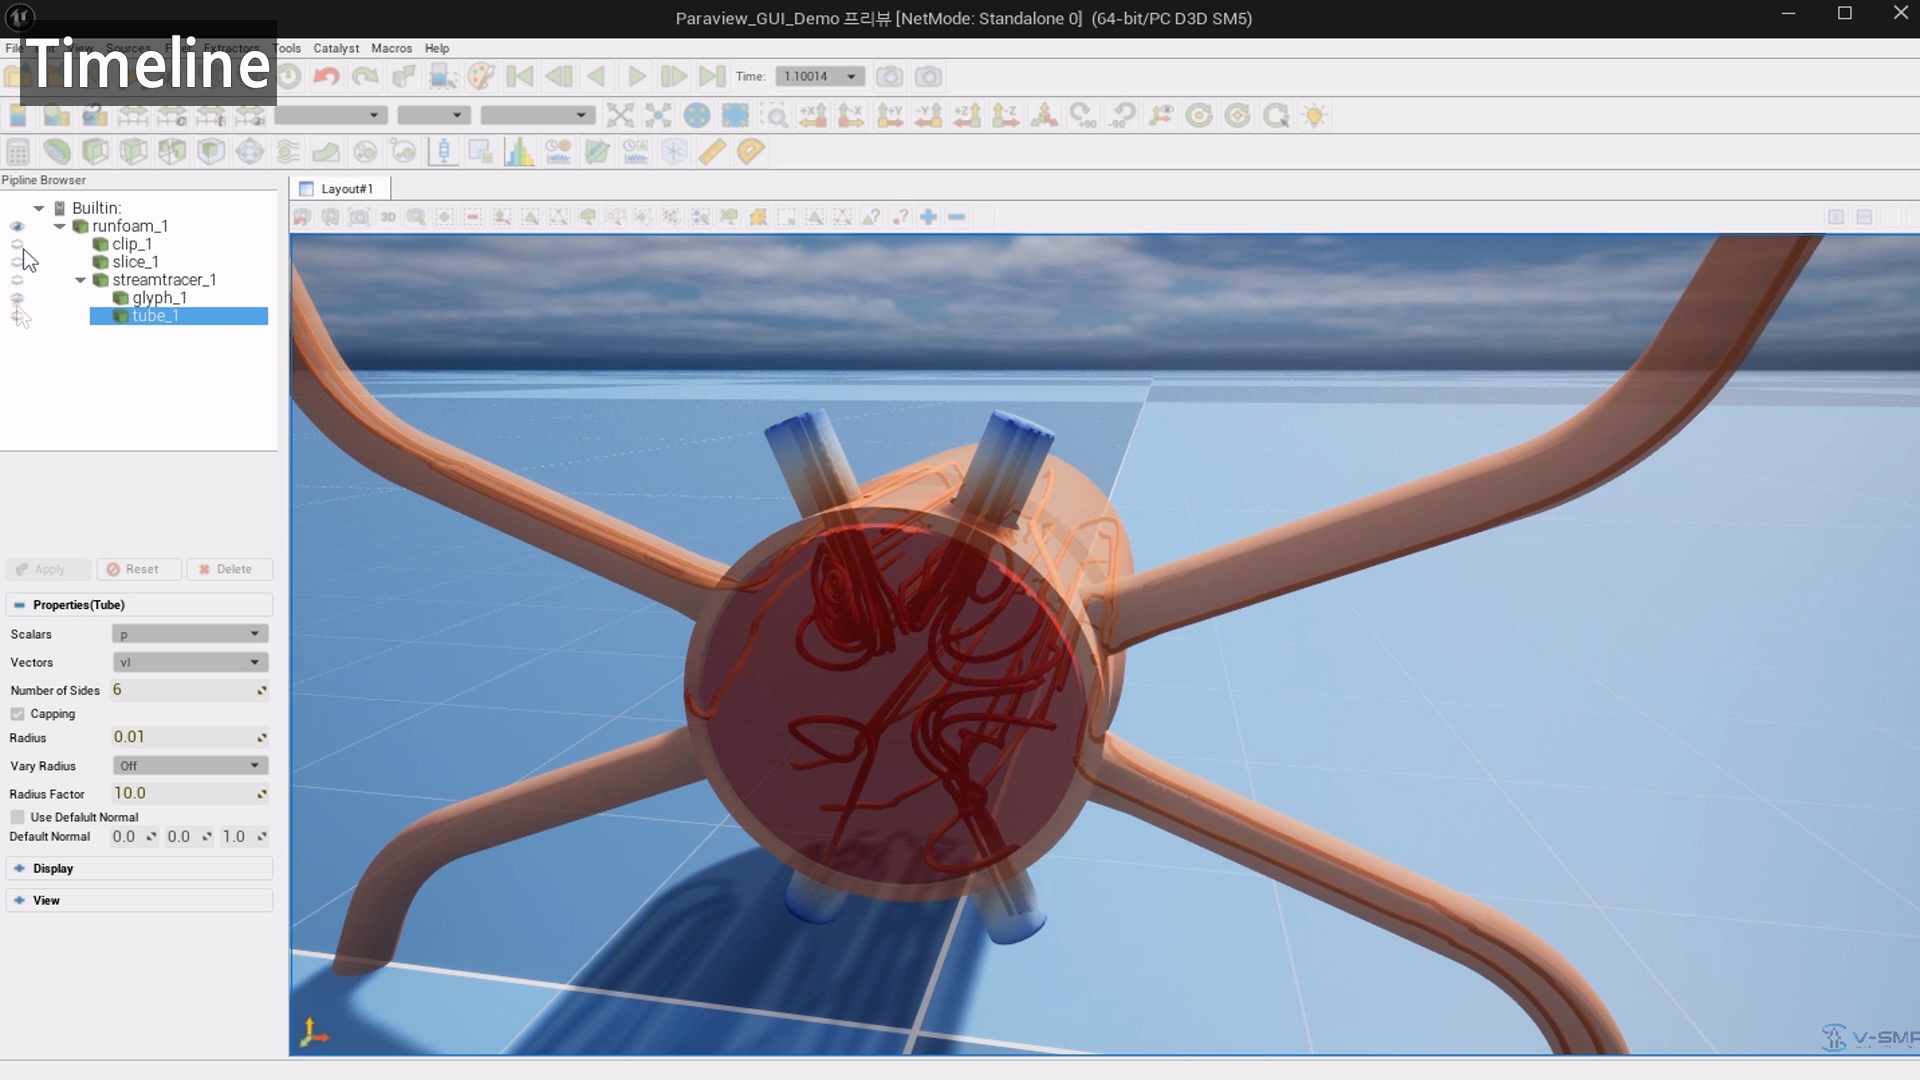
Task: Click the Play animation button
Action: 636,76
